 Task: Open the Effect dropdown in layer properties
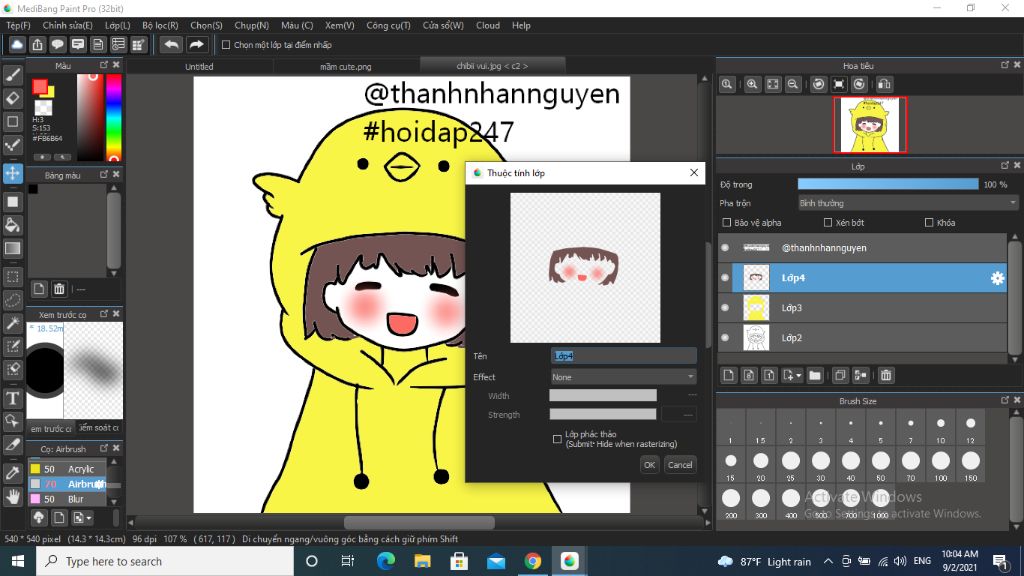click(x=623, y=377)
